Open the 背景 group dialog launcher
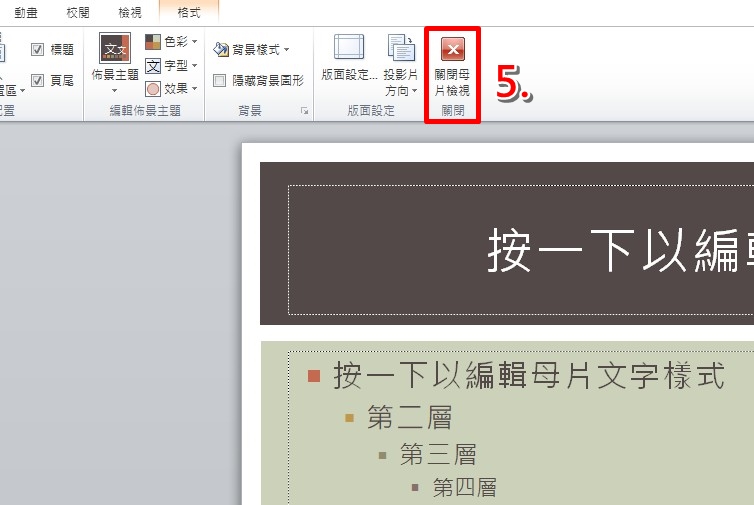 (x=304, y=111)
